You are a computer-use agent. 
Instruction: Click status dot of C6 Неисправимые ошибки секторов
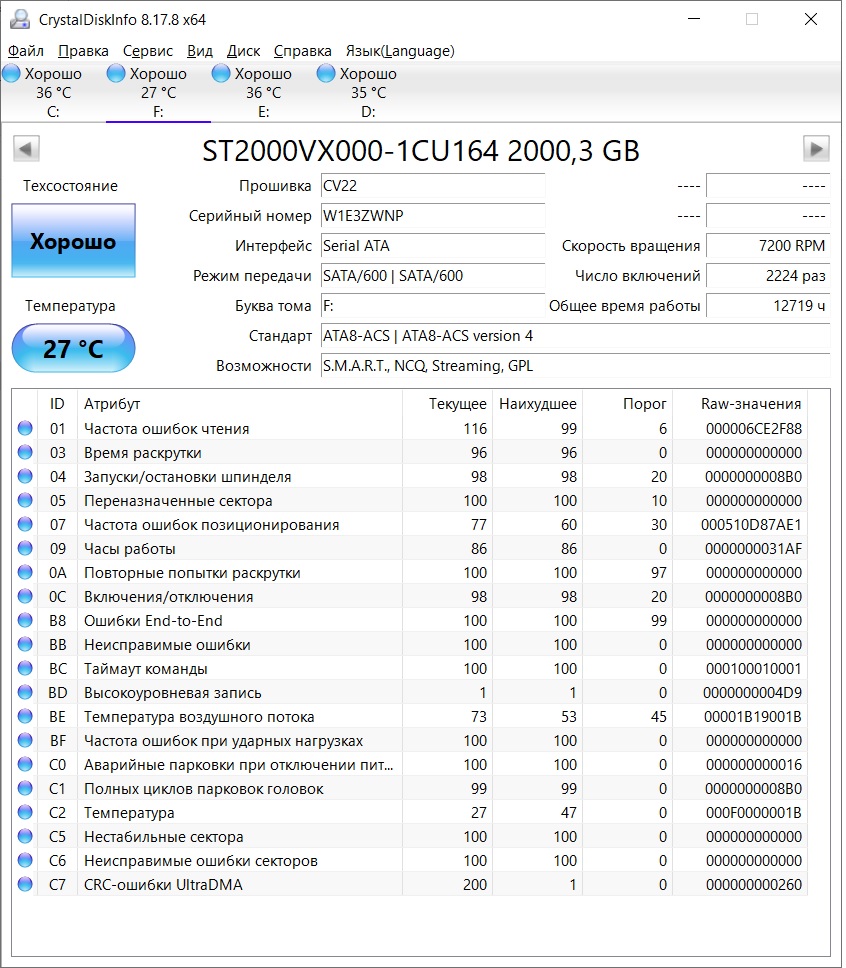click(x=25, y=860)
